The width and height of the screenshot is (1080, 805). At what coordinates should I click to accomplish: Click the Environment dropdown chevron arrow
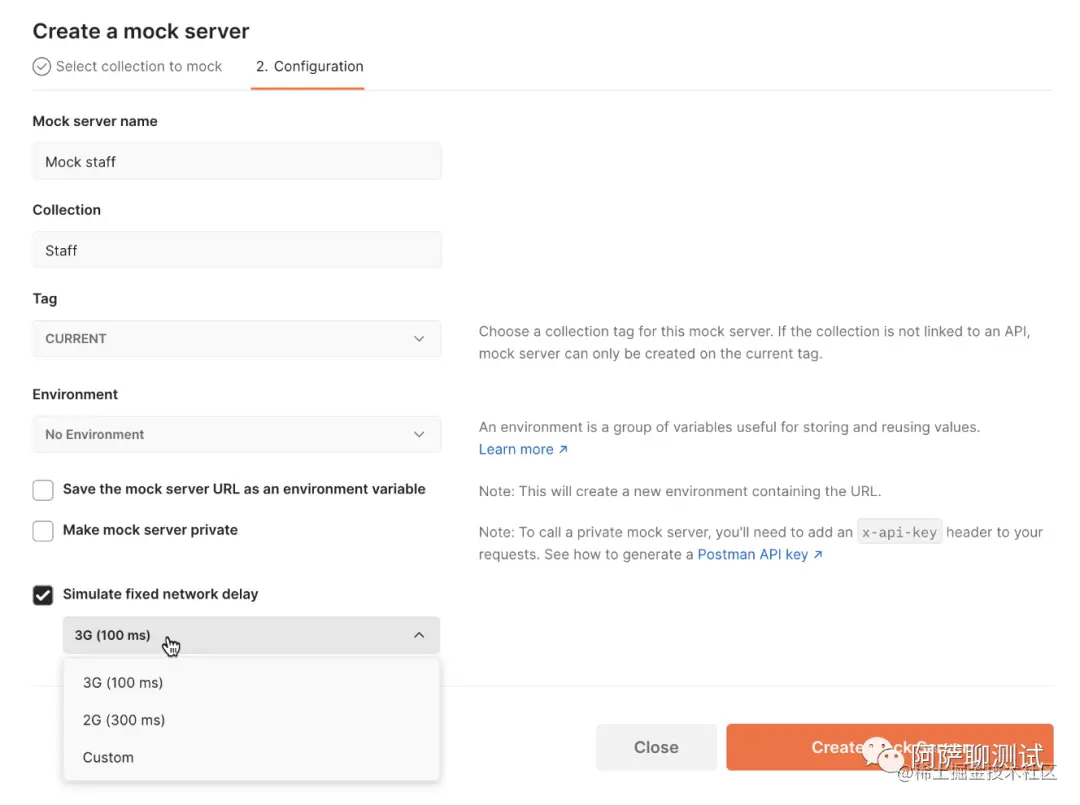(419, 435)
